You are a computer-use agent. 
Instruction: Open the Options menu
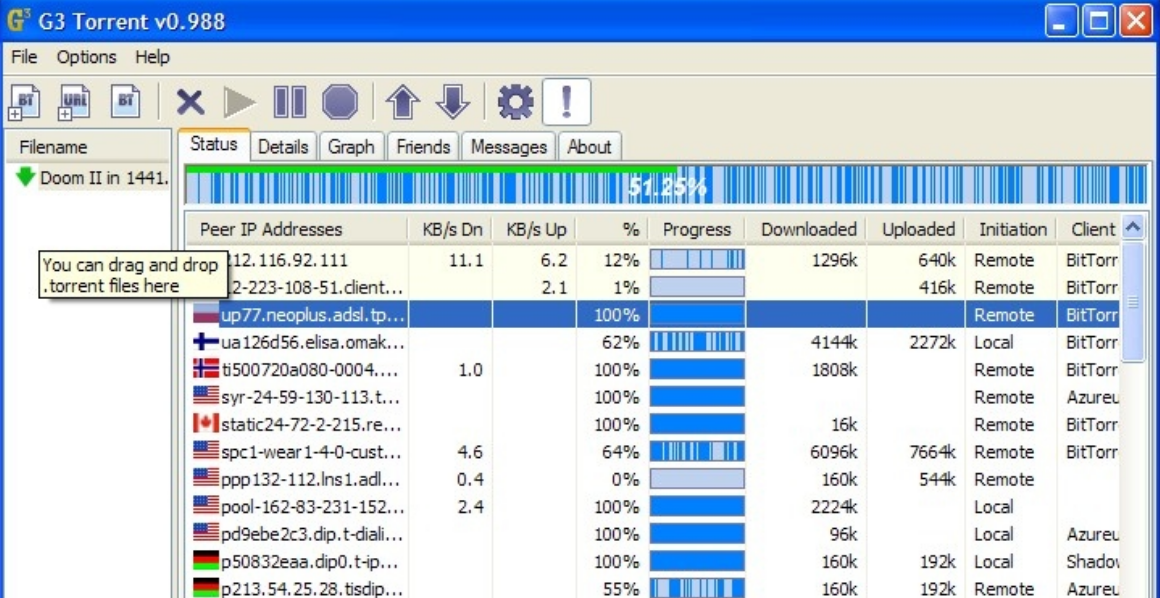click(87, 57)
